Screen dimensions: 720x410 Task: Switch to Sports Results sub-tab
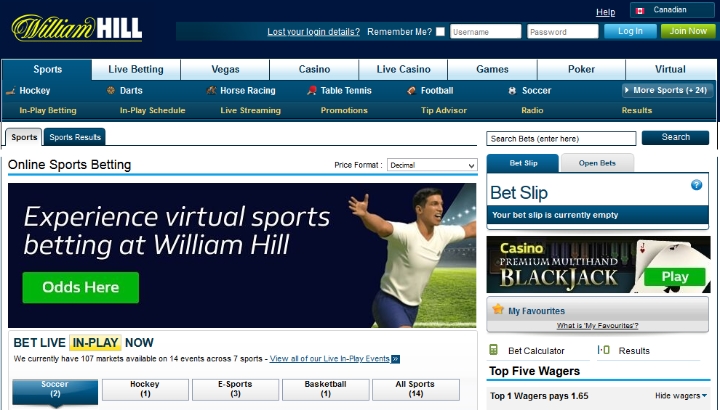(x=75, y=137)
